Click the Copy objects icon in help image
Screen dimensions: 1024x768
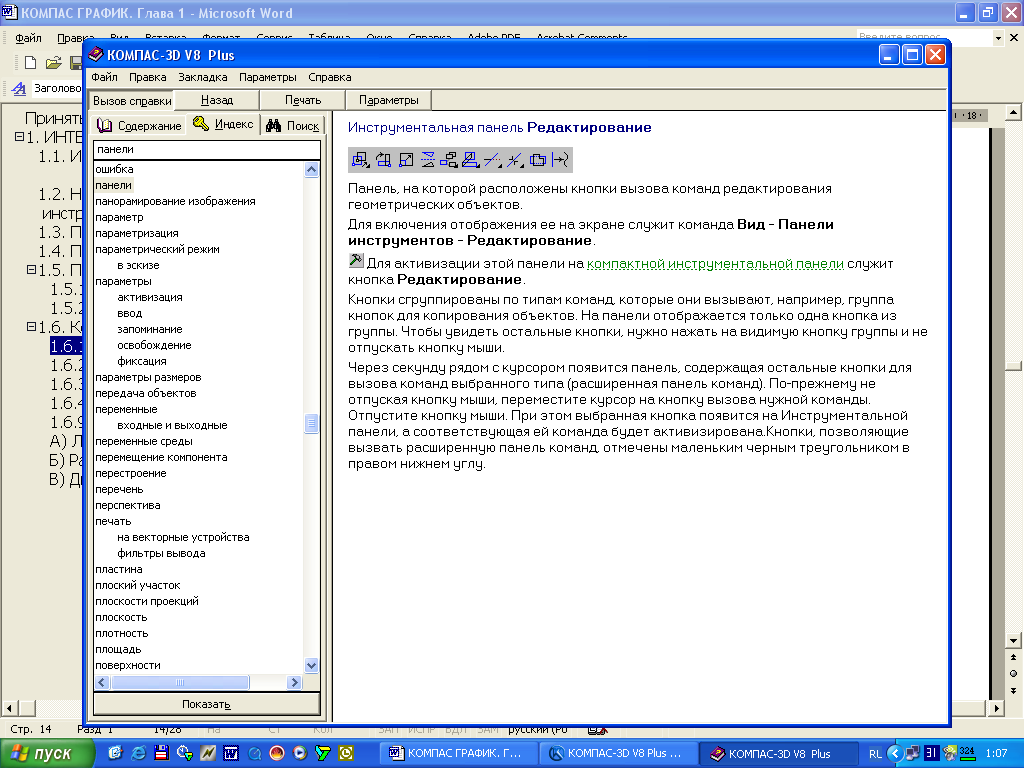449,159
